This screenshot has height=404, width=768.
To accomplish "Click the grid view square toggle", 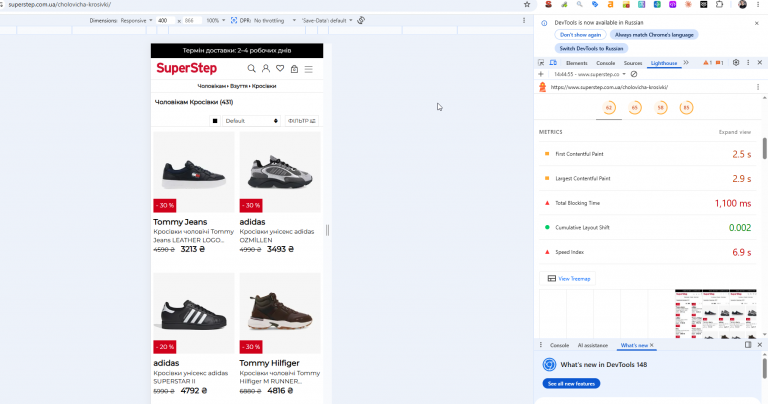I will [215, 120].
